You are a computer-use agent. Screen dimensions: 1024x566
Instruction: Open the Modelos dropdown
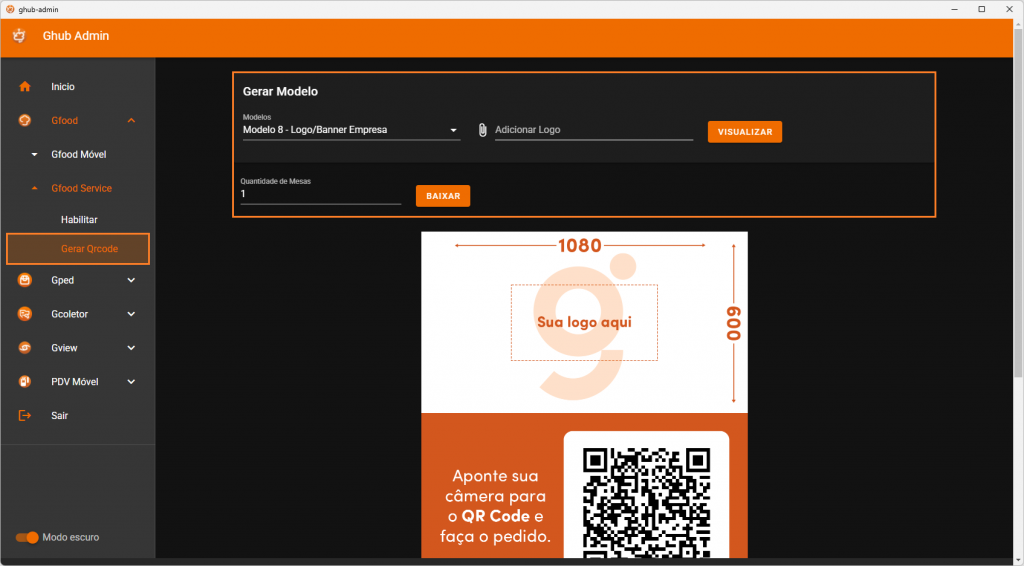tap(351, 130)
